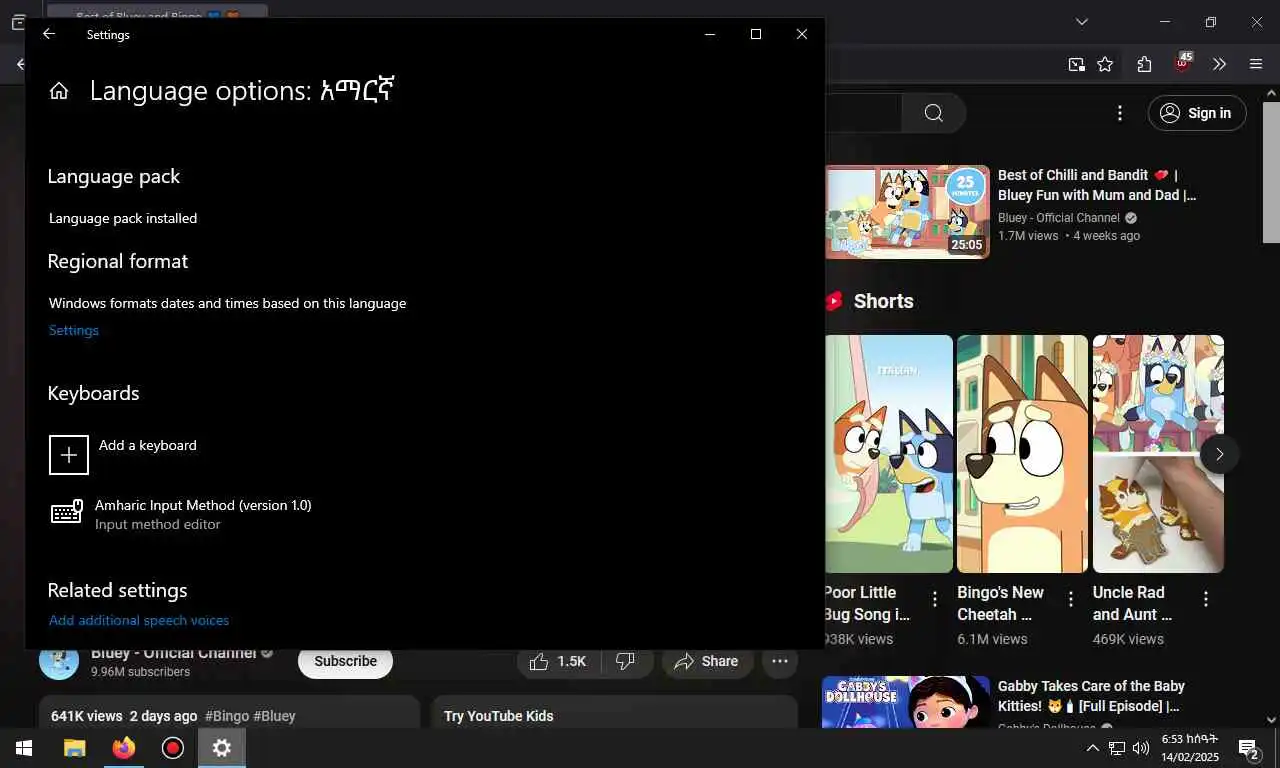
Task: Open Best of Chilli and Bandit video title
Action: [1097, 185]
